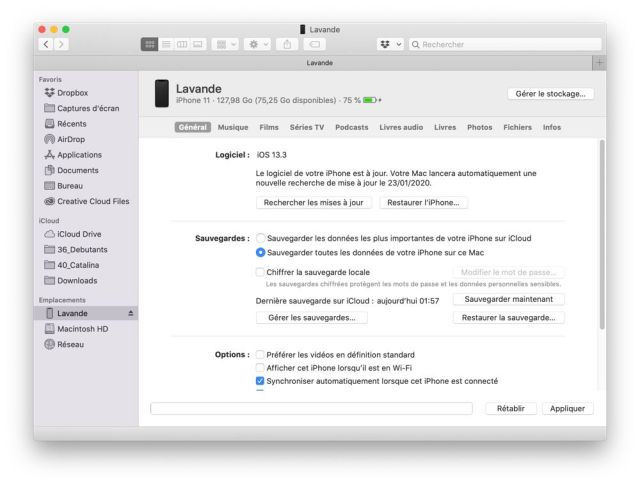This screenshot has width=640, height=485.
Task: Click the Rechercher search field
Action: tap(505, 44)
